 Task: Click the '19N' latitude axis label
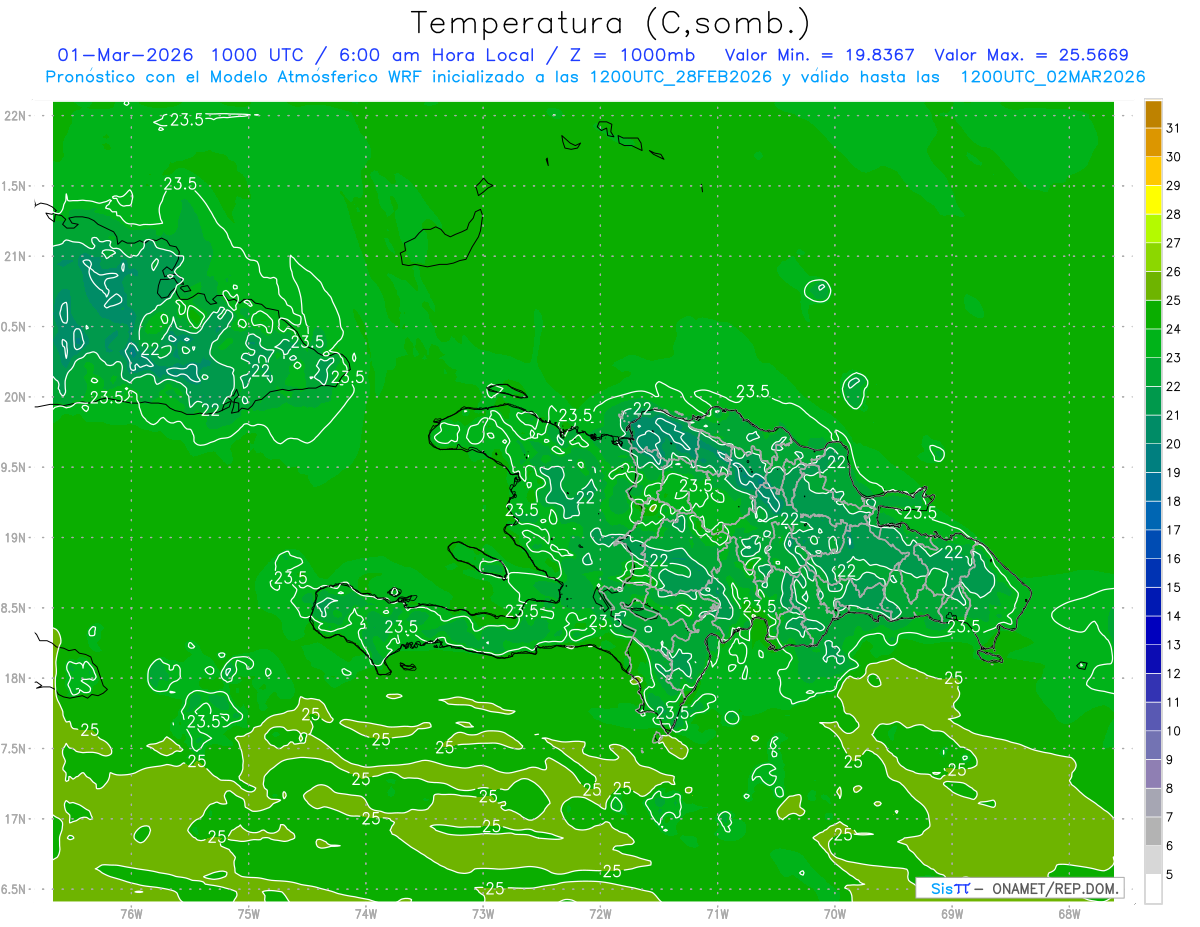pos(15,538)
